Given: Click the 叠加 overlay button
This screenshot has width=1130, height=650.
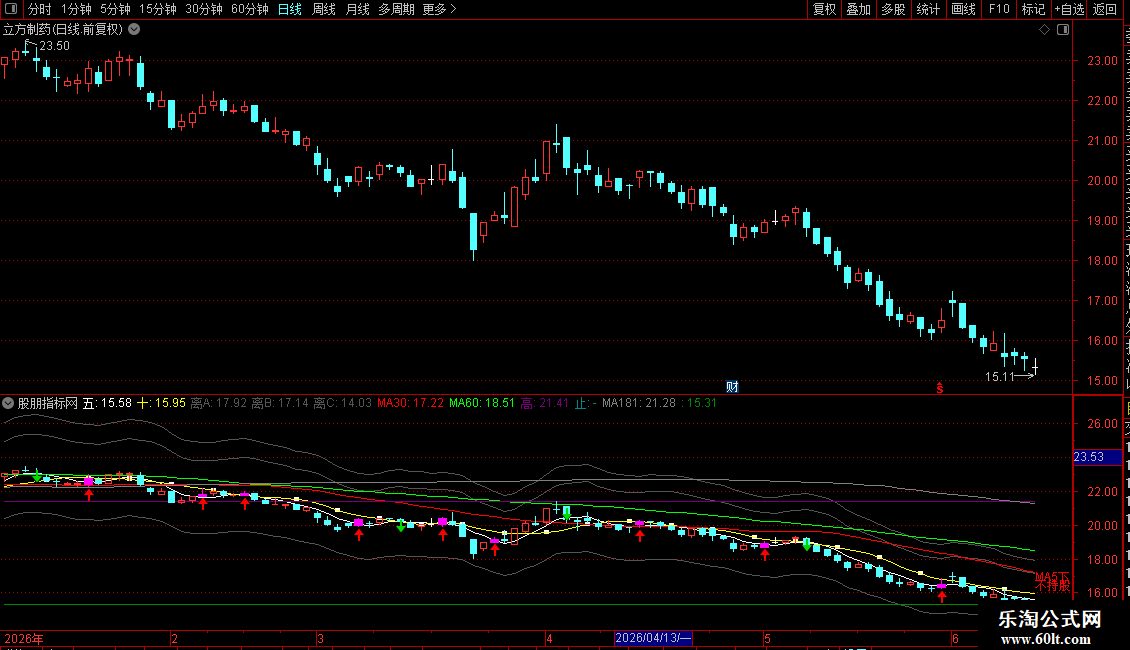Looking at the screenshot, I should (x=858, y=9).
